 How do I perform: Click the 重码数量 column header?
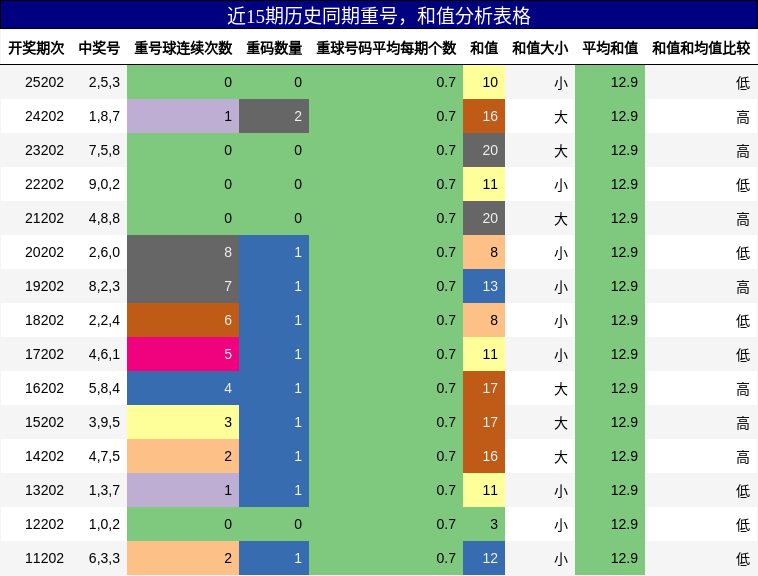pyautogui.click(x=274, y=48)
